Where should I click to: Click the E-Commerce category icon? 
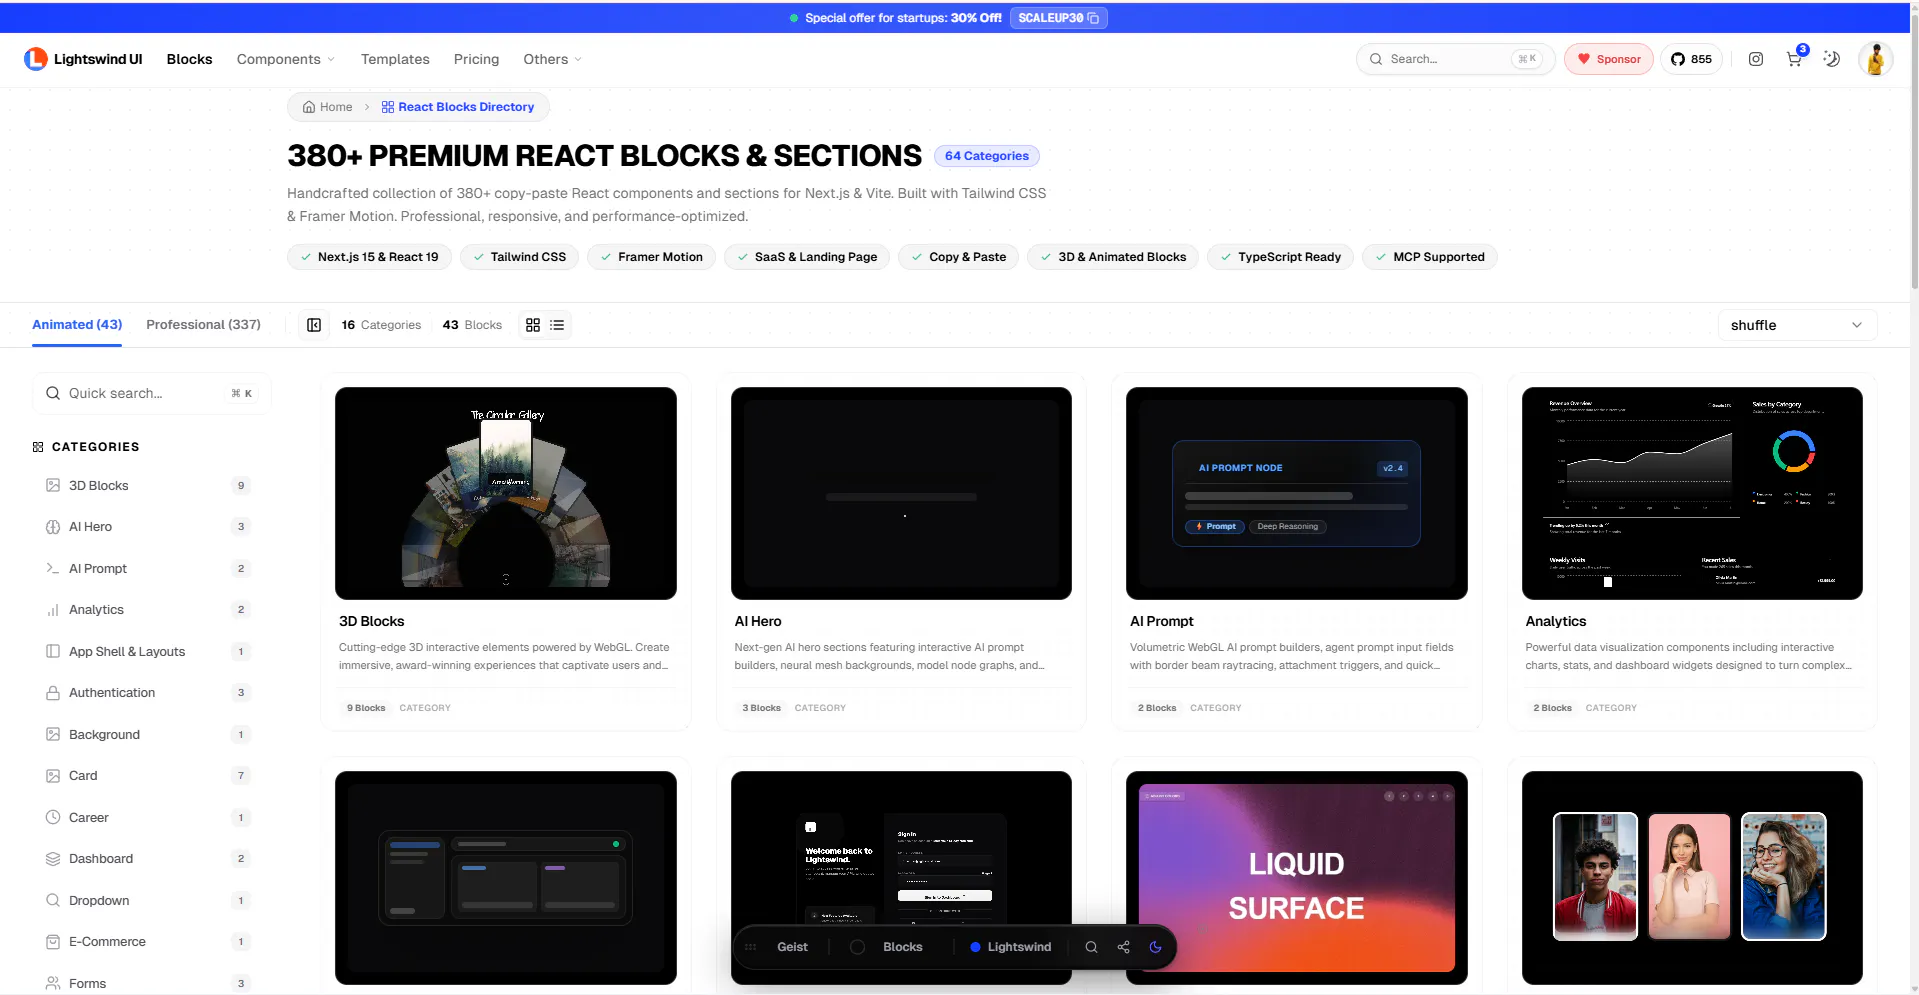pyautogui.click(x=53, y=942)
